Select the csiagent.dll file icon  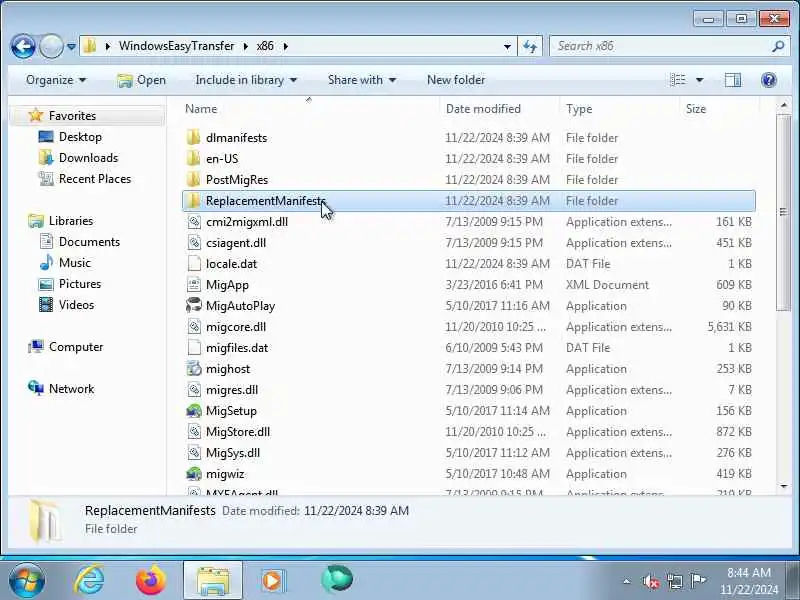[194, 243]
